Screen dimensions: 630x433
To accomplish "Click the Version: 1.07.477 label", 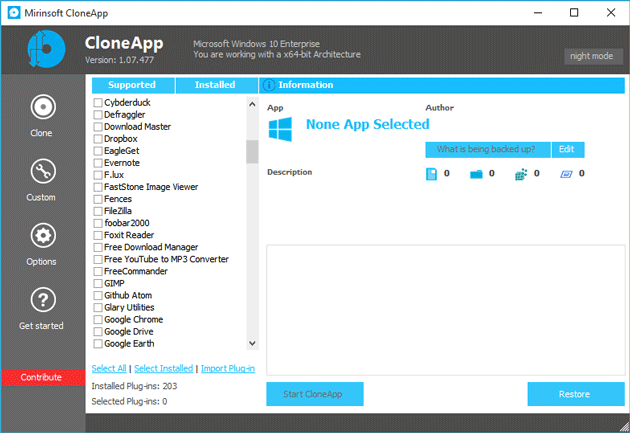I will 119,60.
